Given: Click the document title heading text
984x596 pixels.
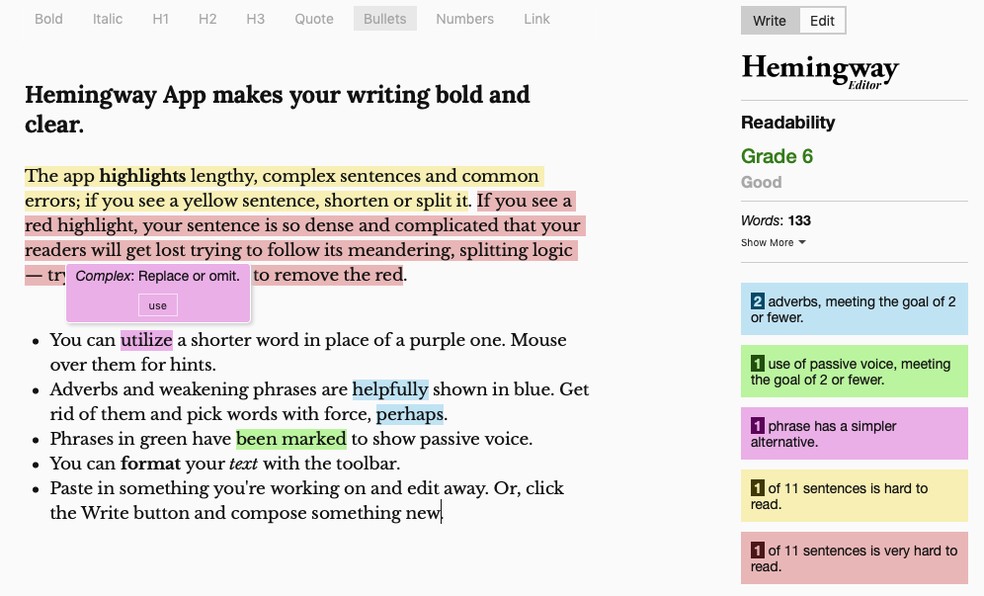Looking at the screenshot, I should 277,109.
